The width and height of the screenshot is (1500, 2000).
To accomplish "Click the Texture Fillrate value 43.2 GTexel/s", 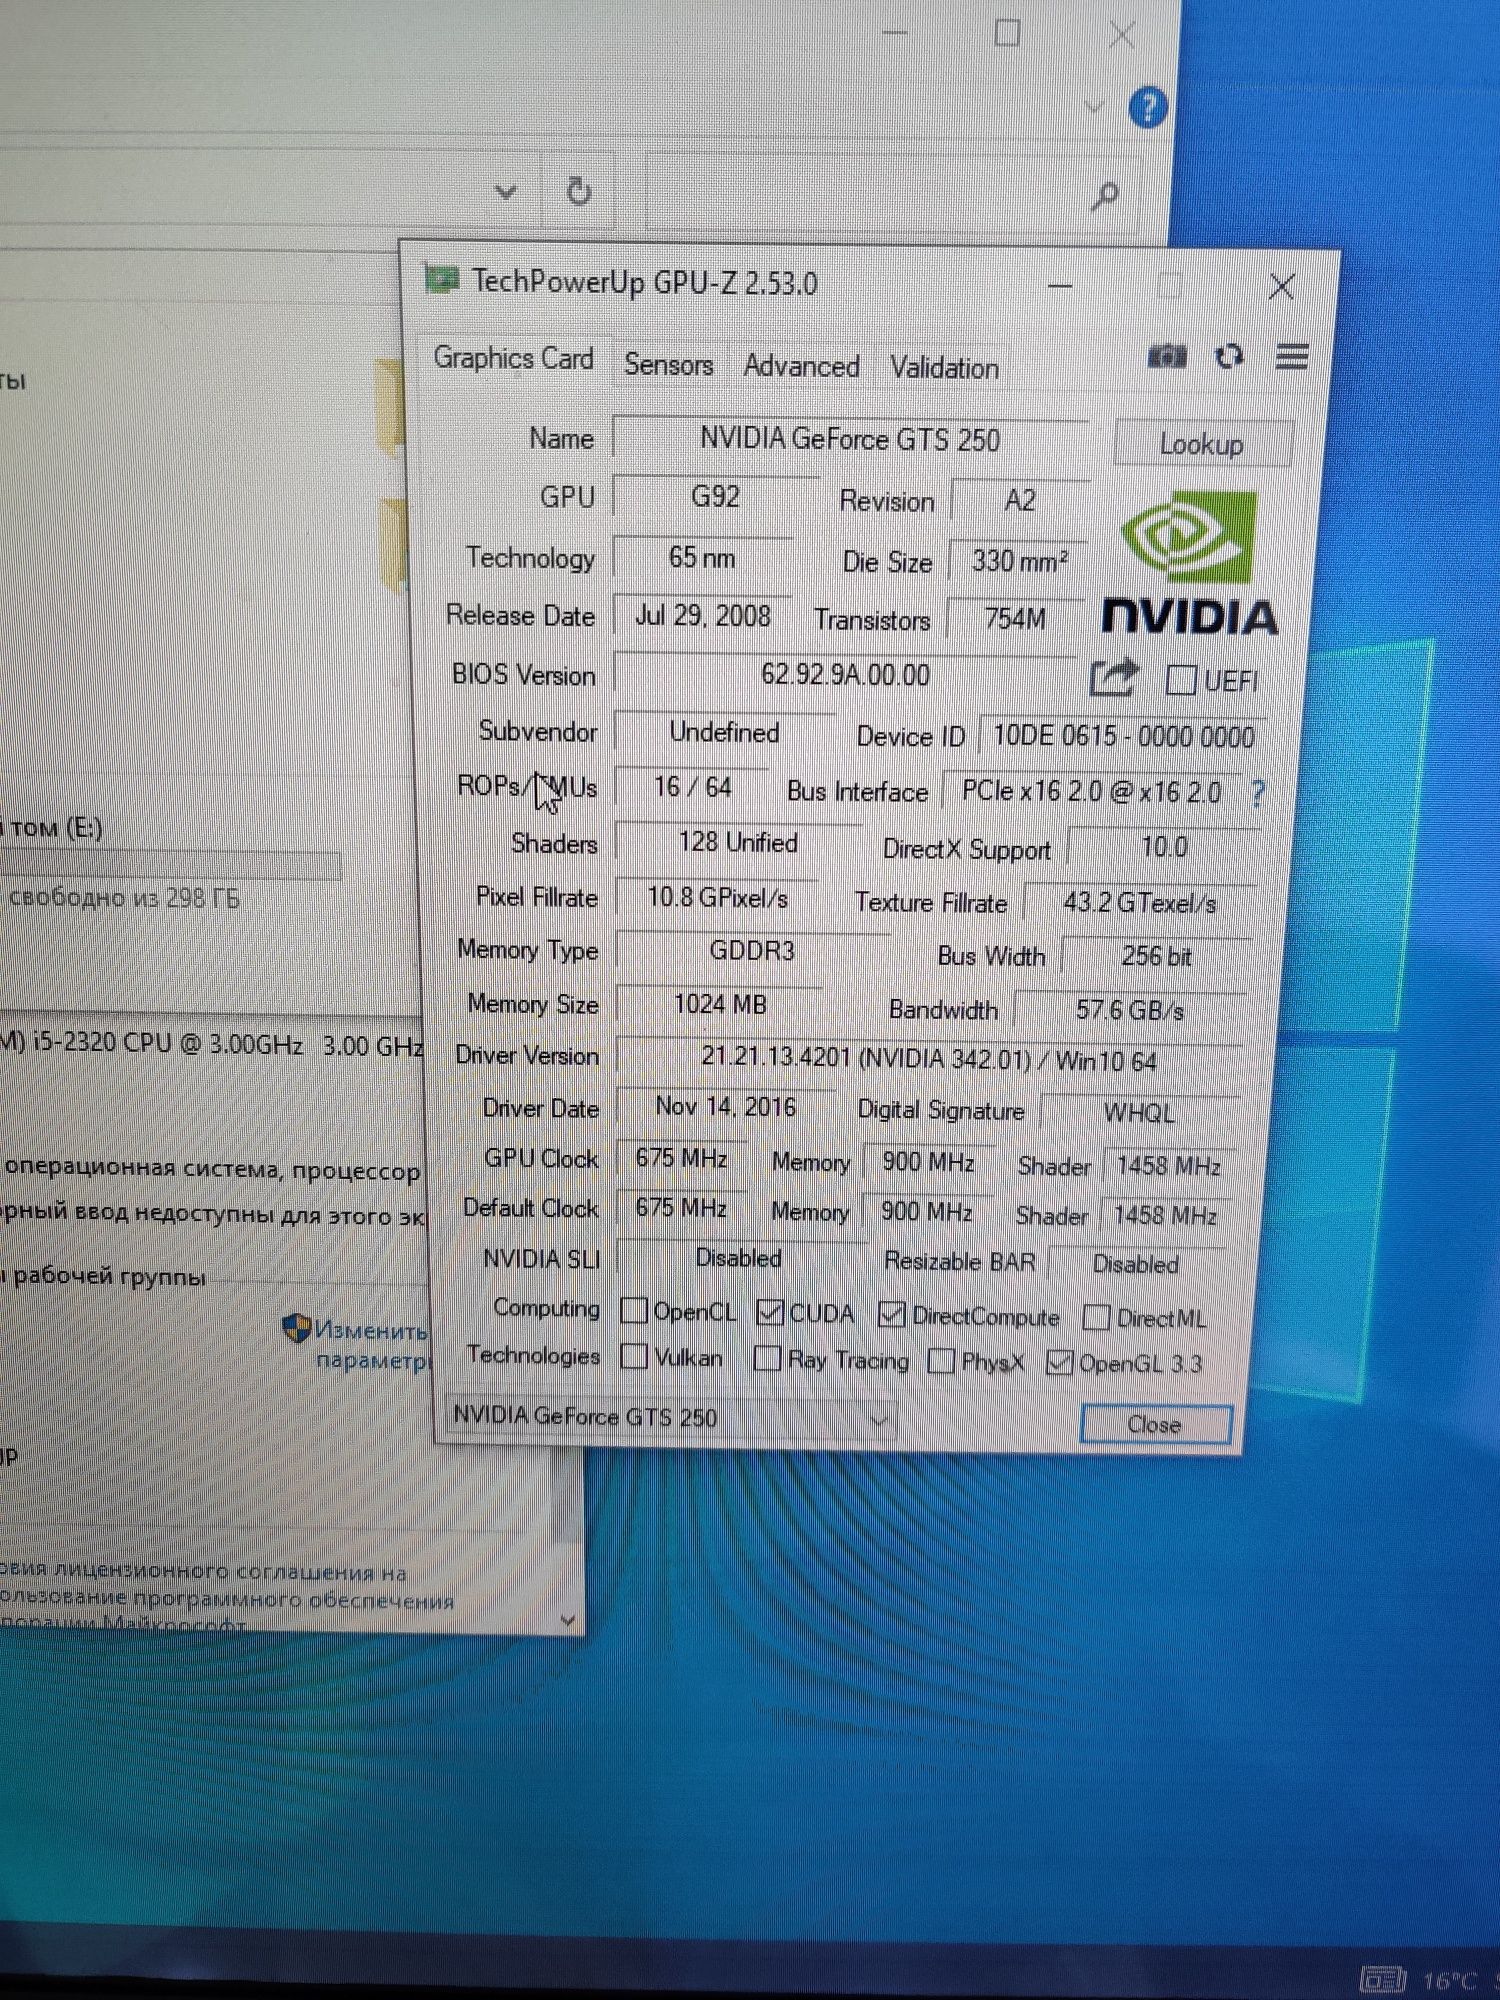I will pos(1140,903).
